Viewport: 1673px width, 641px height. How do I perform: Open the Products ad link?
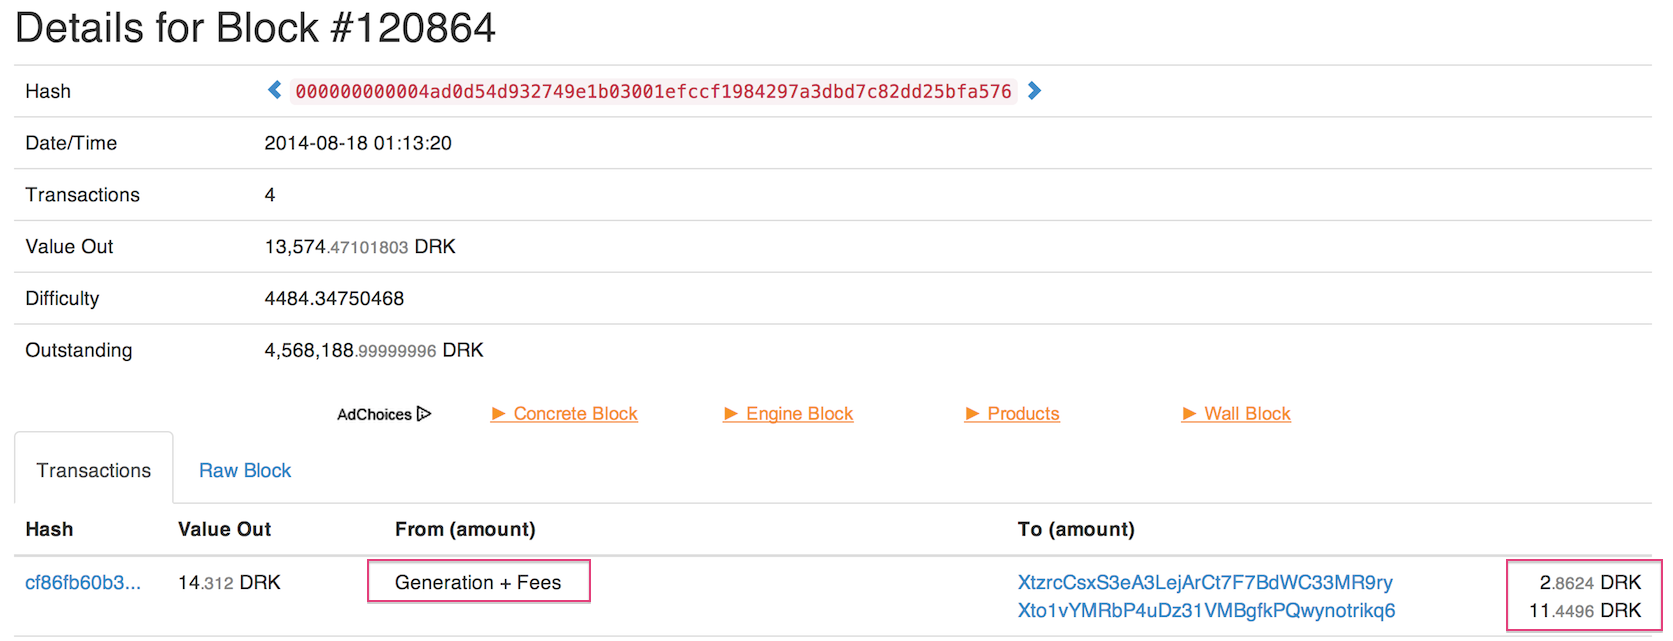click(1023, 414)
